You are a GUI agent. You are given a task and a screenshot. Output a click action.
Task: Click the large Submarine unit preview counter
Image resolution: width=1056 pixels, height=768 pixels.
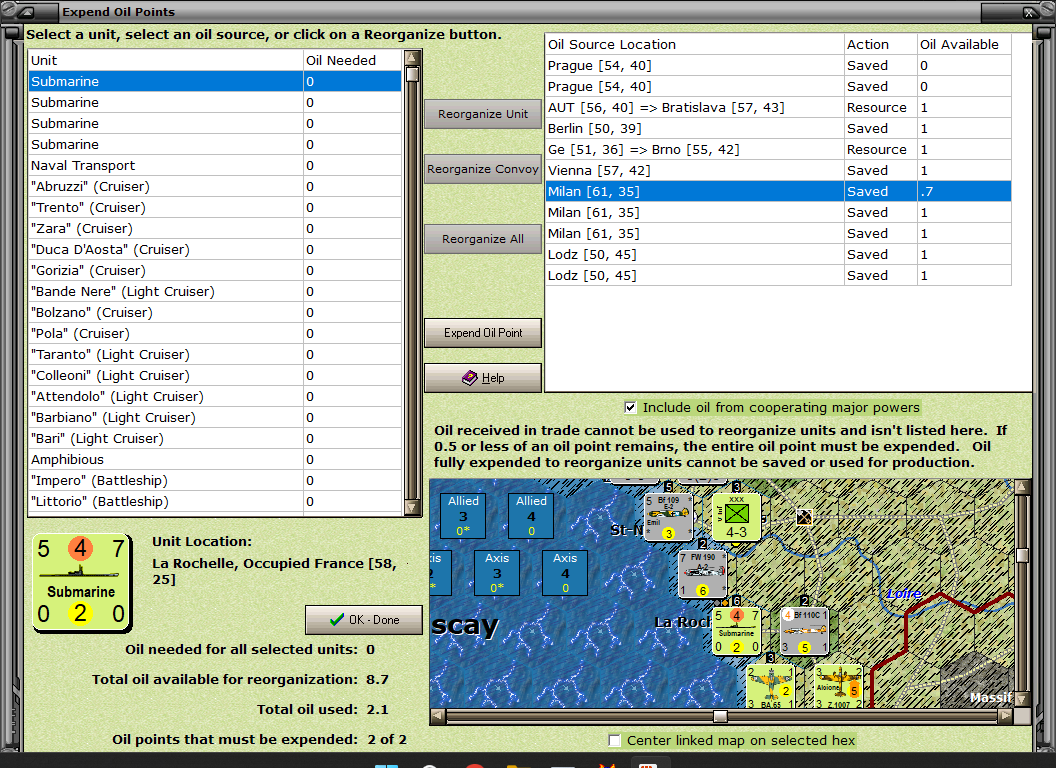tap(81, 583)
